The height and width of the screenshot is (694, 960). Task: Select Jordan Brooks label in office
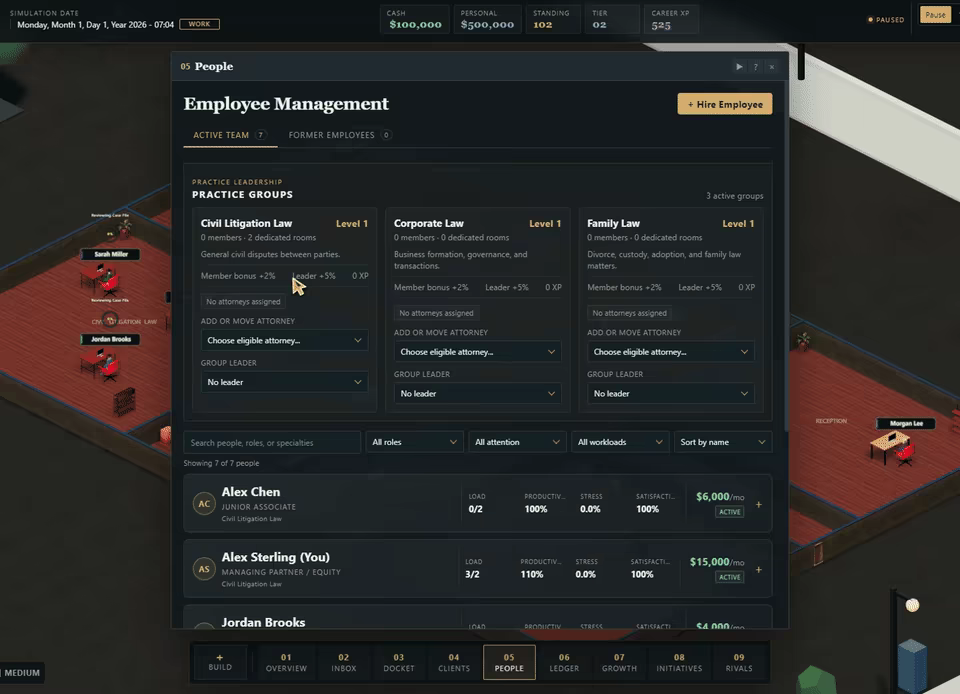tap(111, 339)
